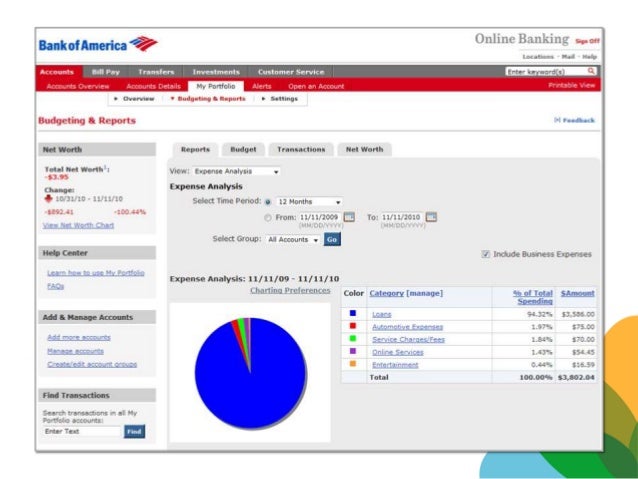Open View Net Worth Chart link

[x=79, y=225]
